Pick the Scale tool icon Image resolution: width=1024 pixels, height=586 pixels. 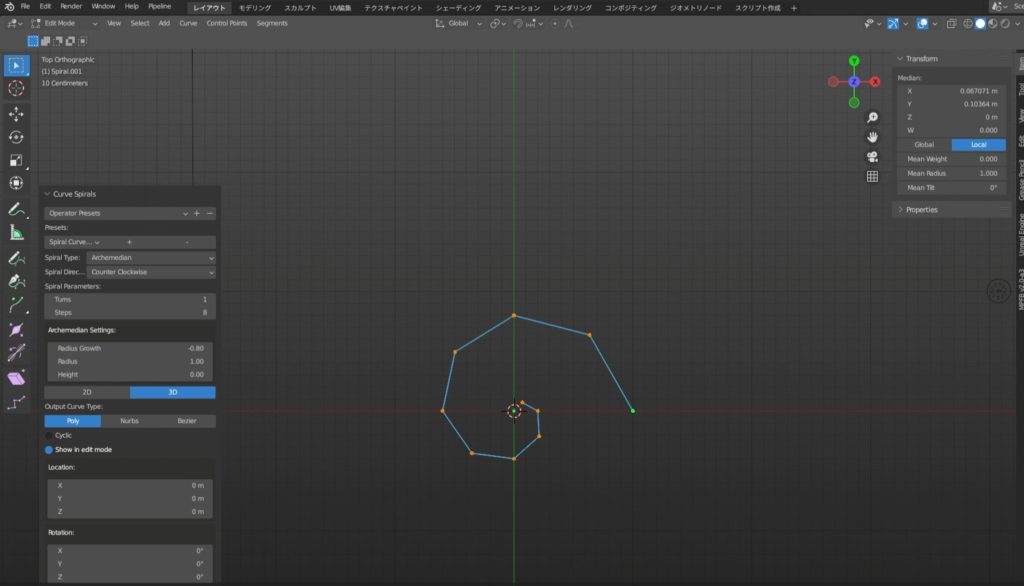[16, 160]
